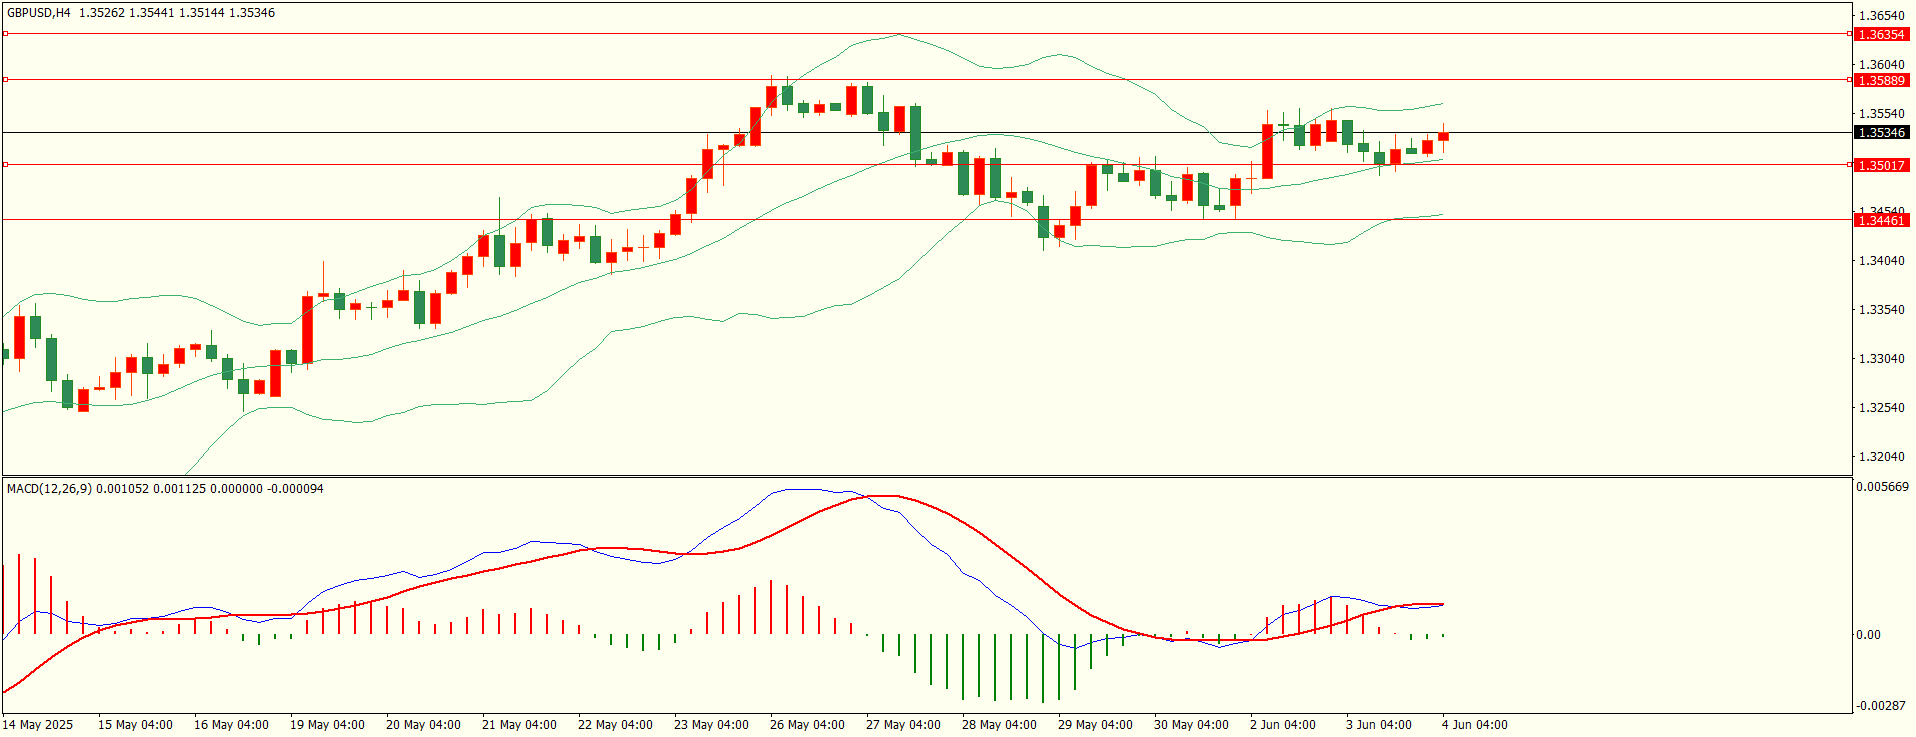Click the -0.00287 MACD scale value

pos(1882,706)
